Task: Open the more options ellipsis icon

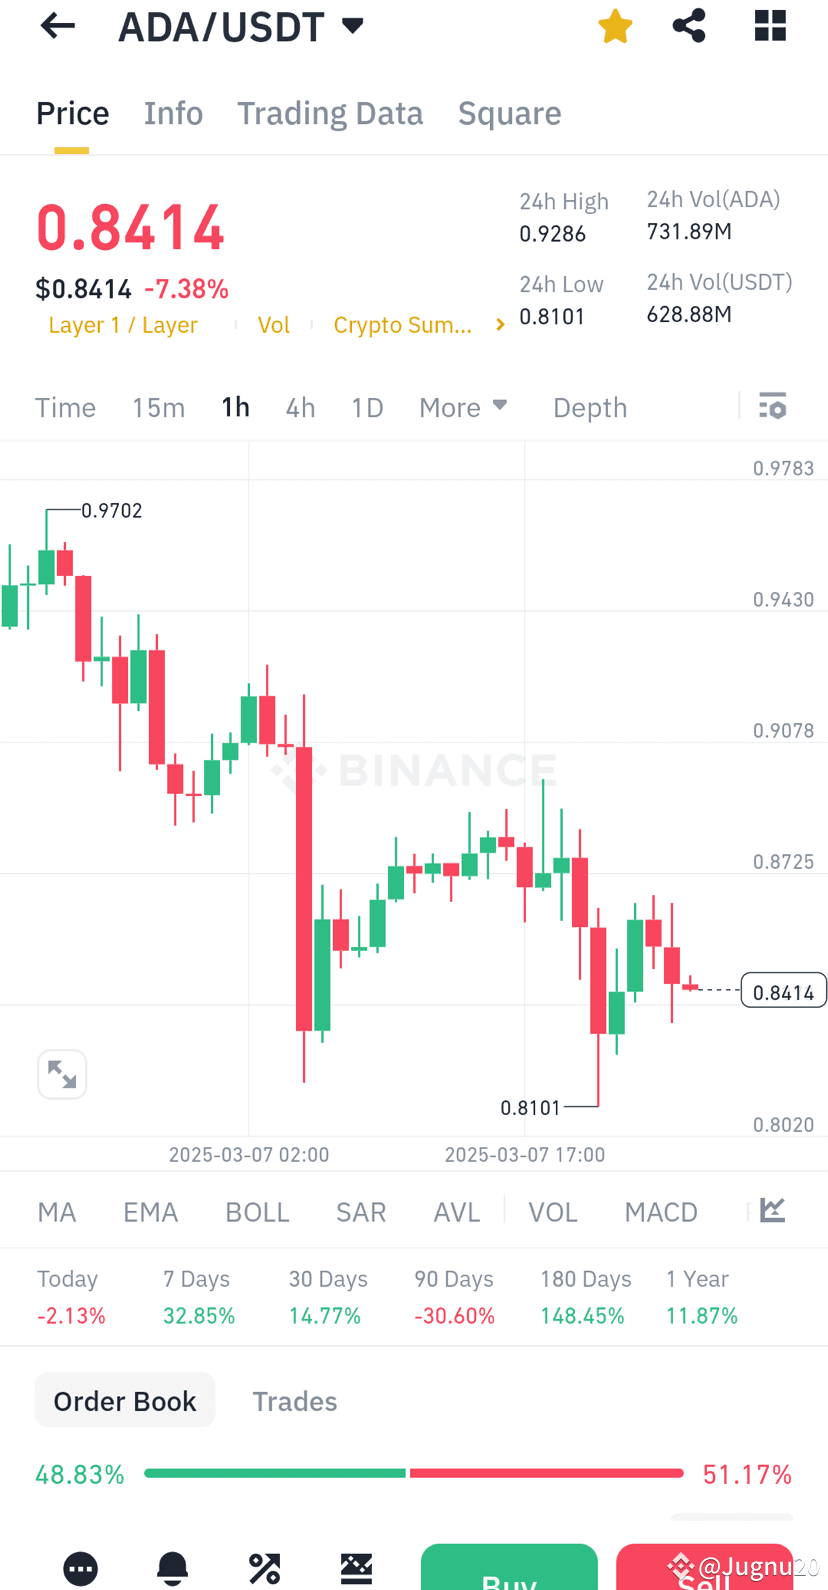Action: [x=80, y=1568]
